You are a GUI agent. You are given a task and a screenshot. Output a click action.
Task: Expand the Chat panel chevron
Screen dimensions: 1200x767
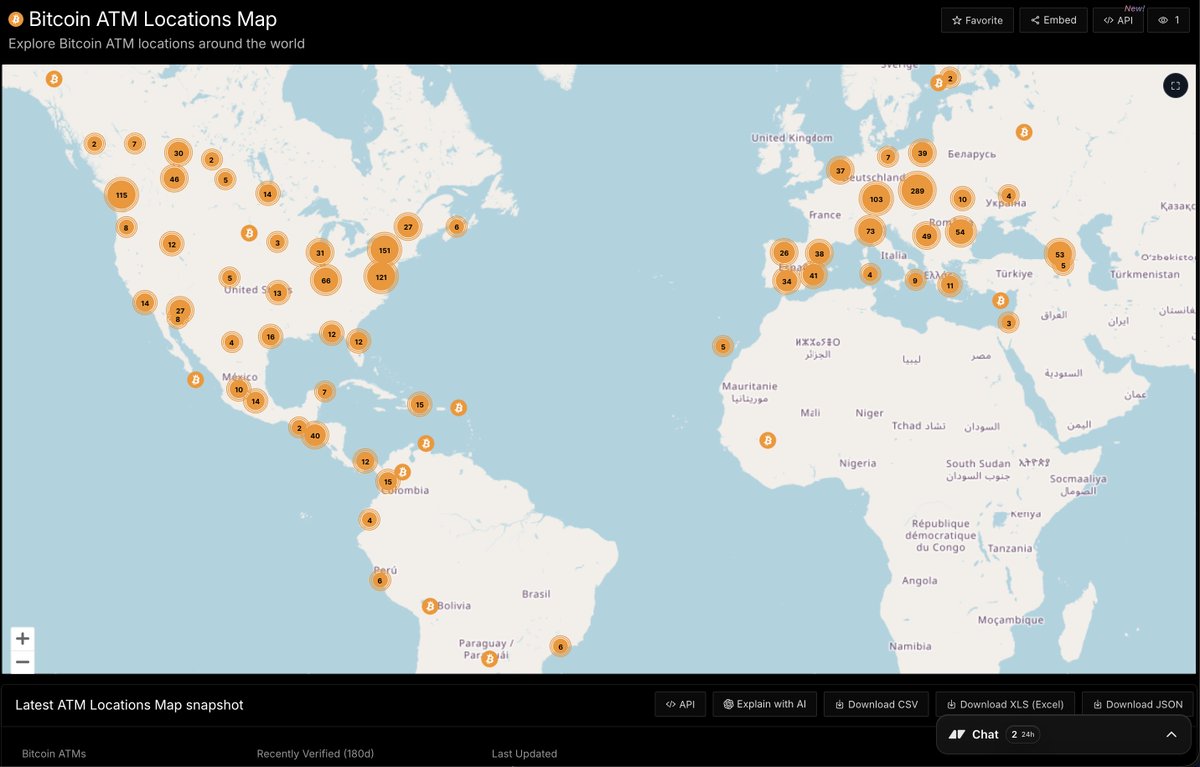pyautogui.click(x=1171, y=734)
